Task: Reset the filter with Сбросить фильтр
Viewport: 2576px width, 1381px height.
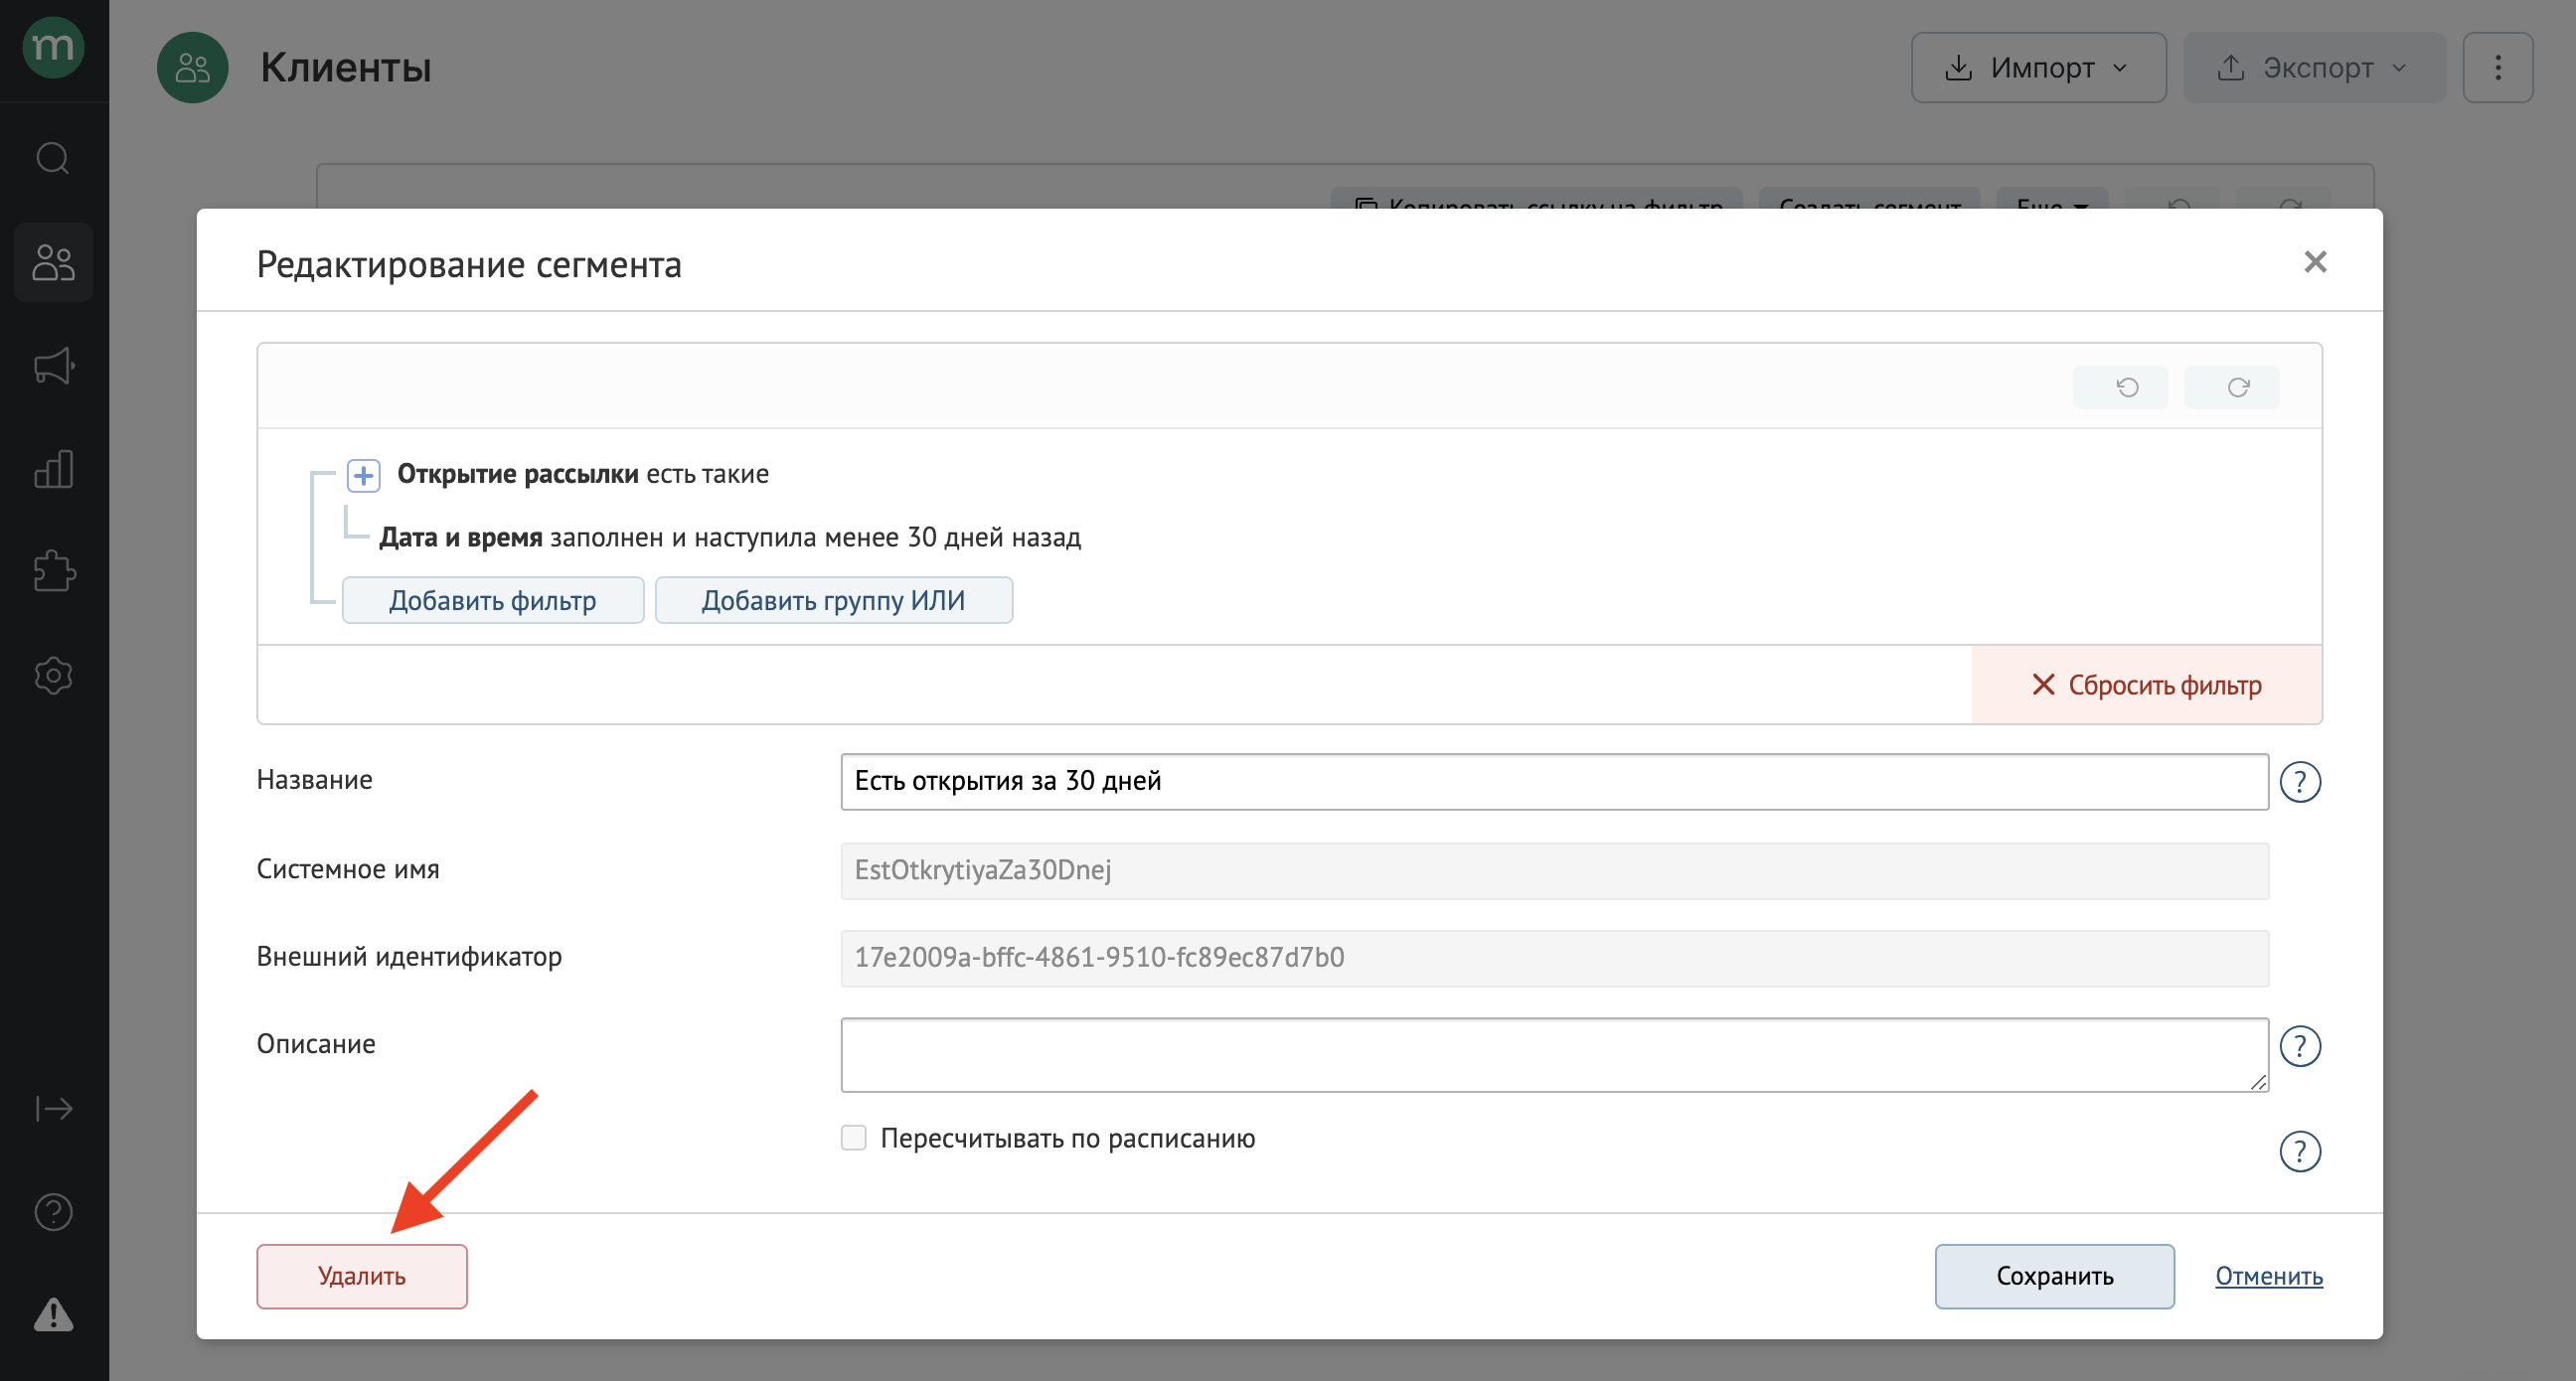Action: click(x=2146, y=685)
